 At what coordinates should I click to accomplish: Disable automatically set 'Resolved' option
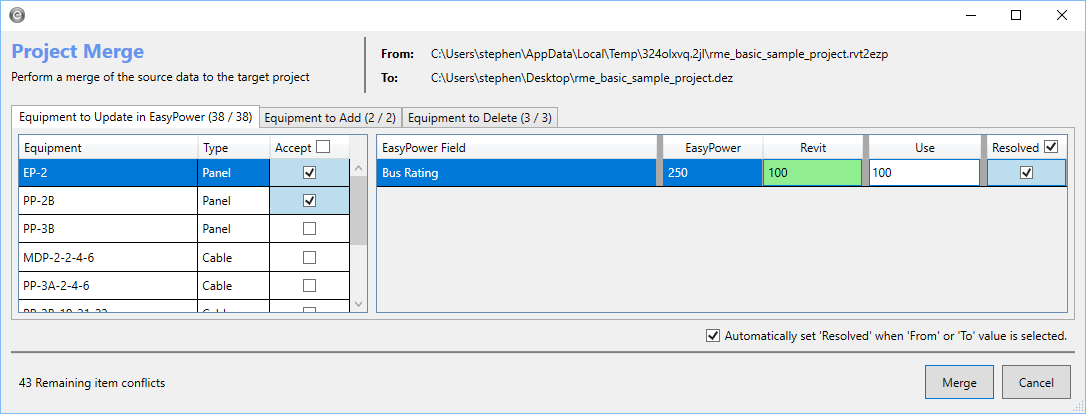pyautogui.click(x=712, y=336)
